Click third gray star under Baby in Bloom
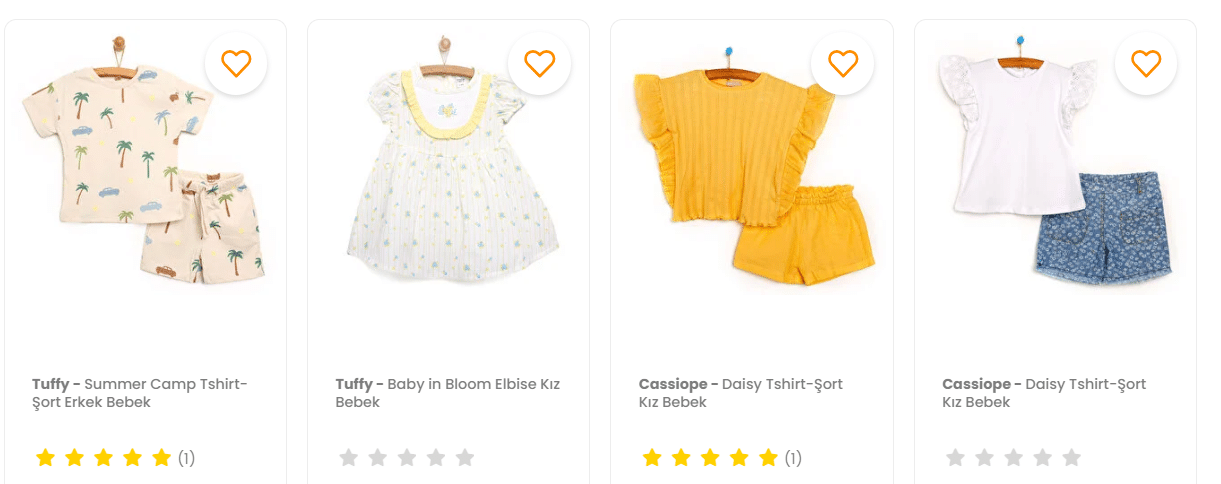 coord(407,458)
